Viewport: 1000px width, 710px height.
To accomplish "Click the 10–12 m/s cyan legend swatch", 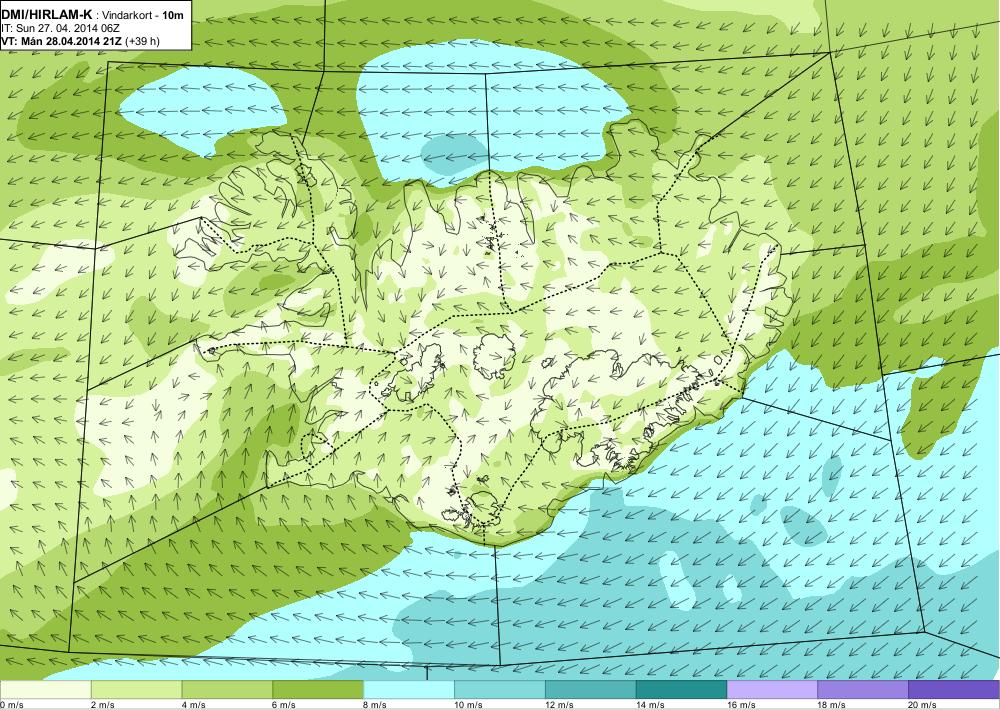I will [x=500, y=690].
